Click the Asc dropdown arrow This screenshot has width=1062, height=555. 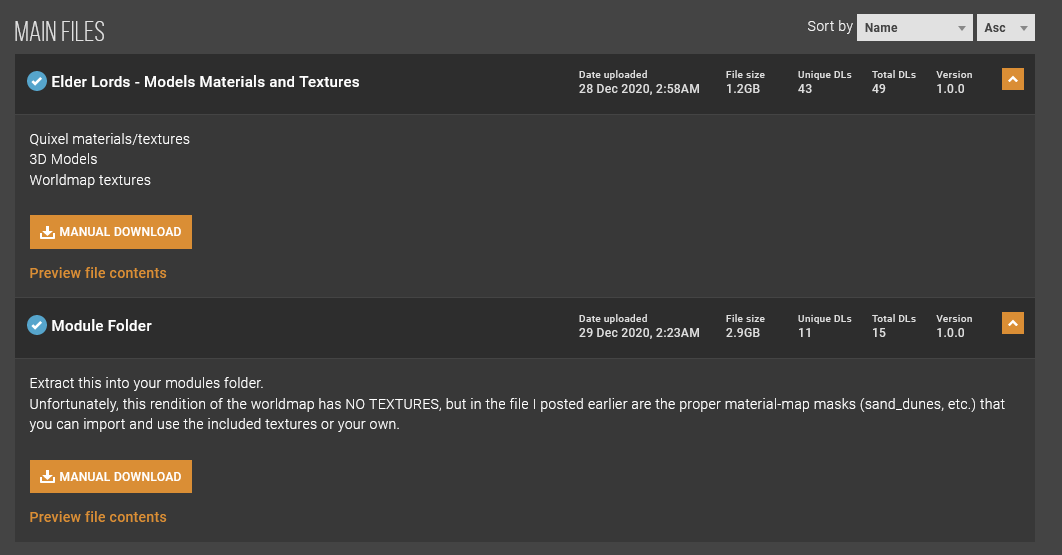(1023, 28)
